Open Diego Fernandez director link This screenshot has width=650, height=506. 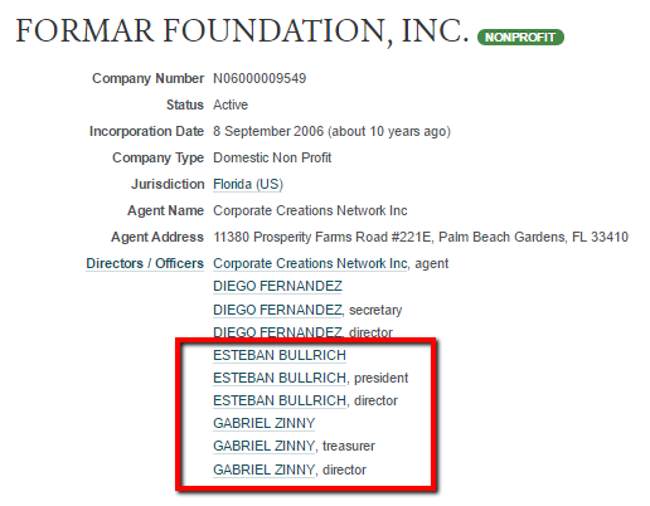(277, 333)
